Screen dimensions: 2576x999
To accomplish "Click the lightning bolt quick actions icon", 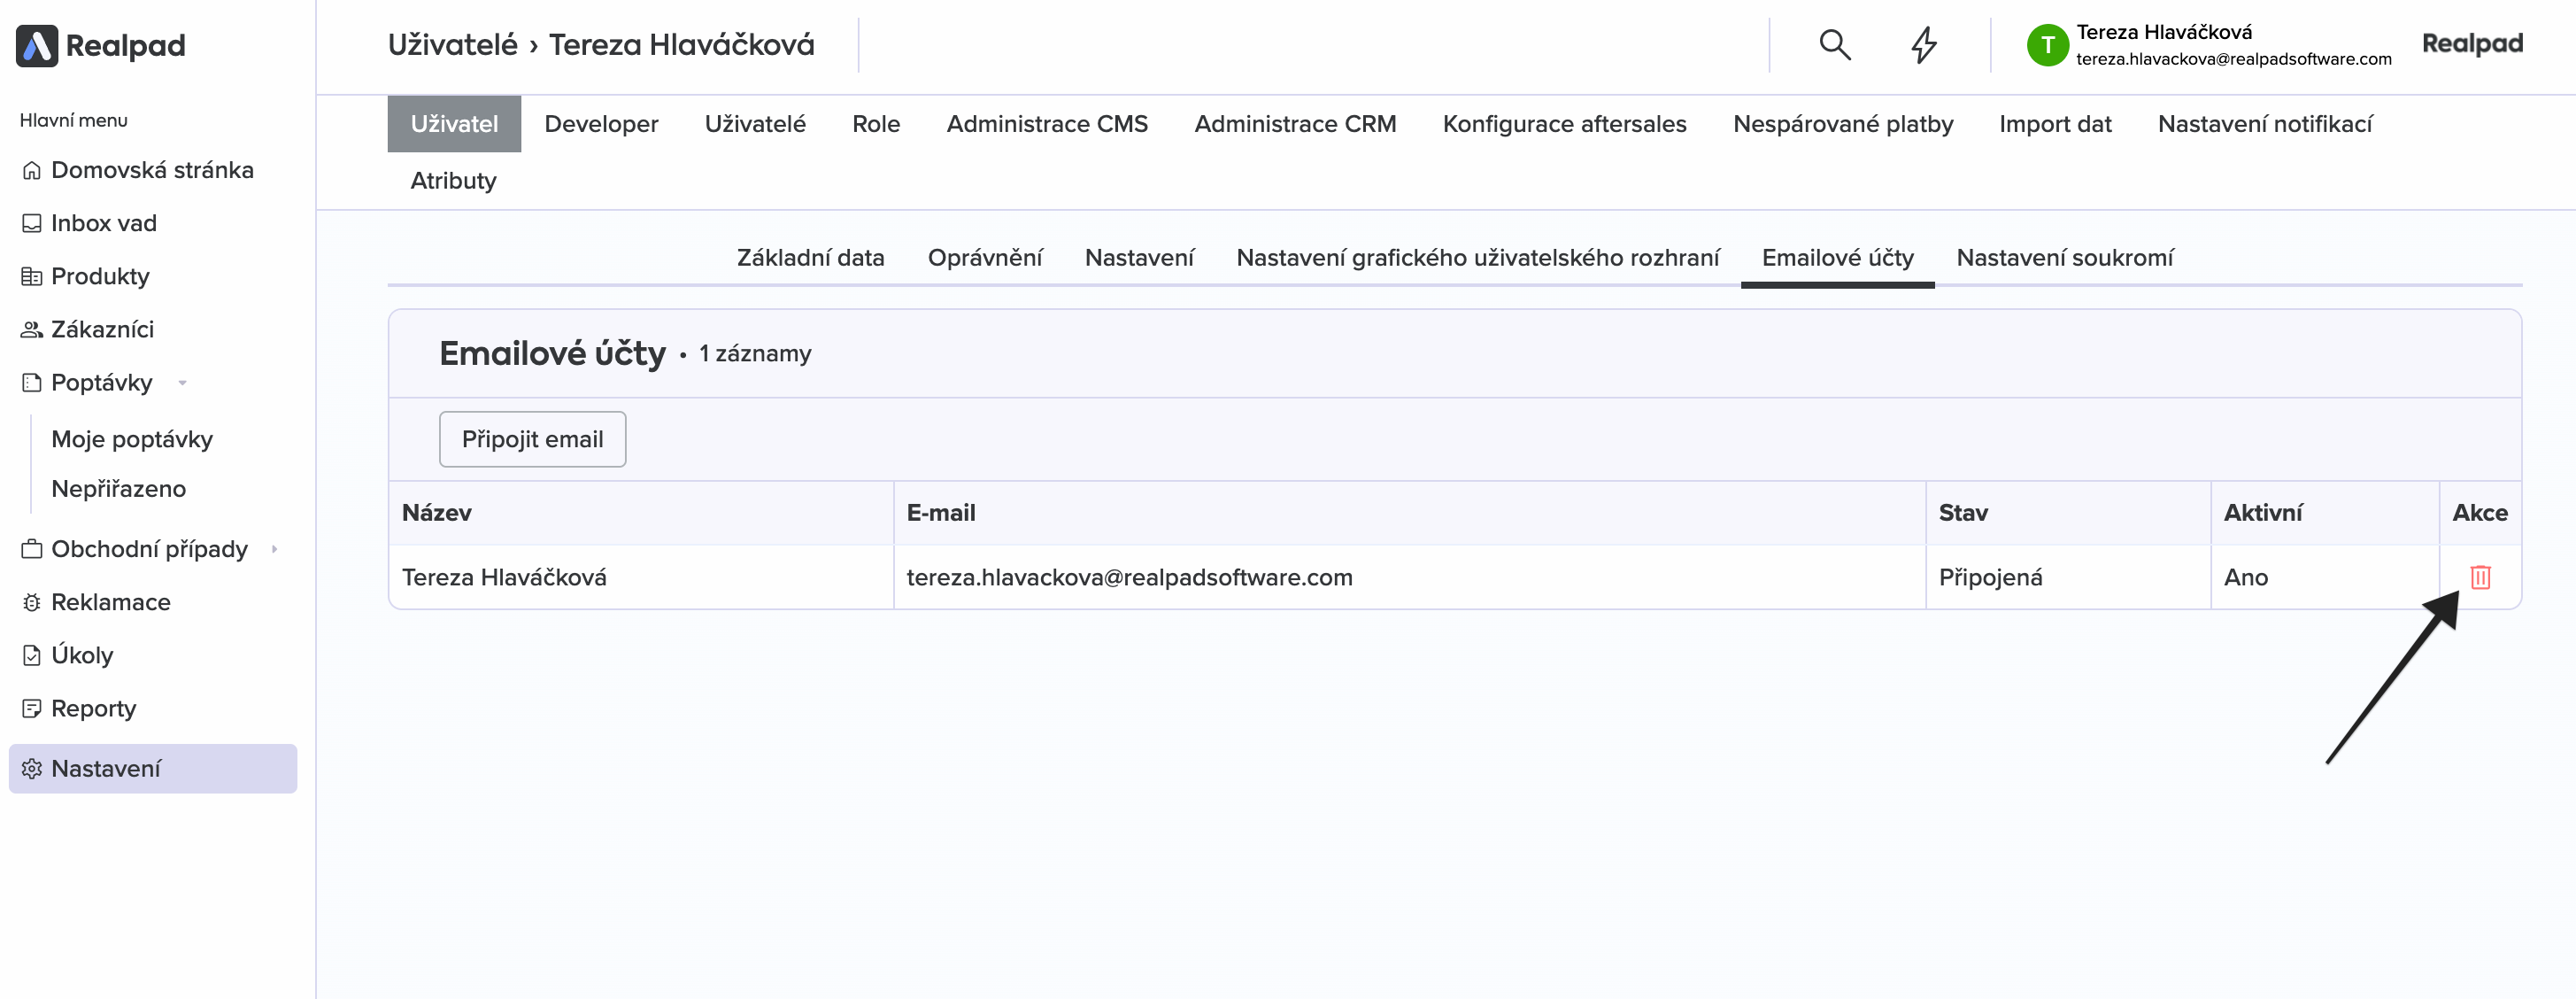I will point(1924,45).
